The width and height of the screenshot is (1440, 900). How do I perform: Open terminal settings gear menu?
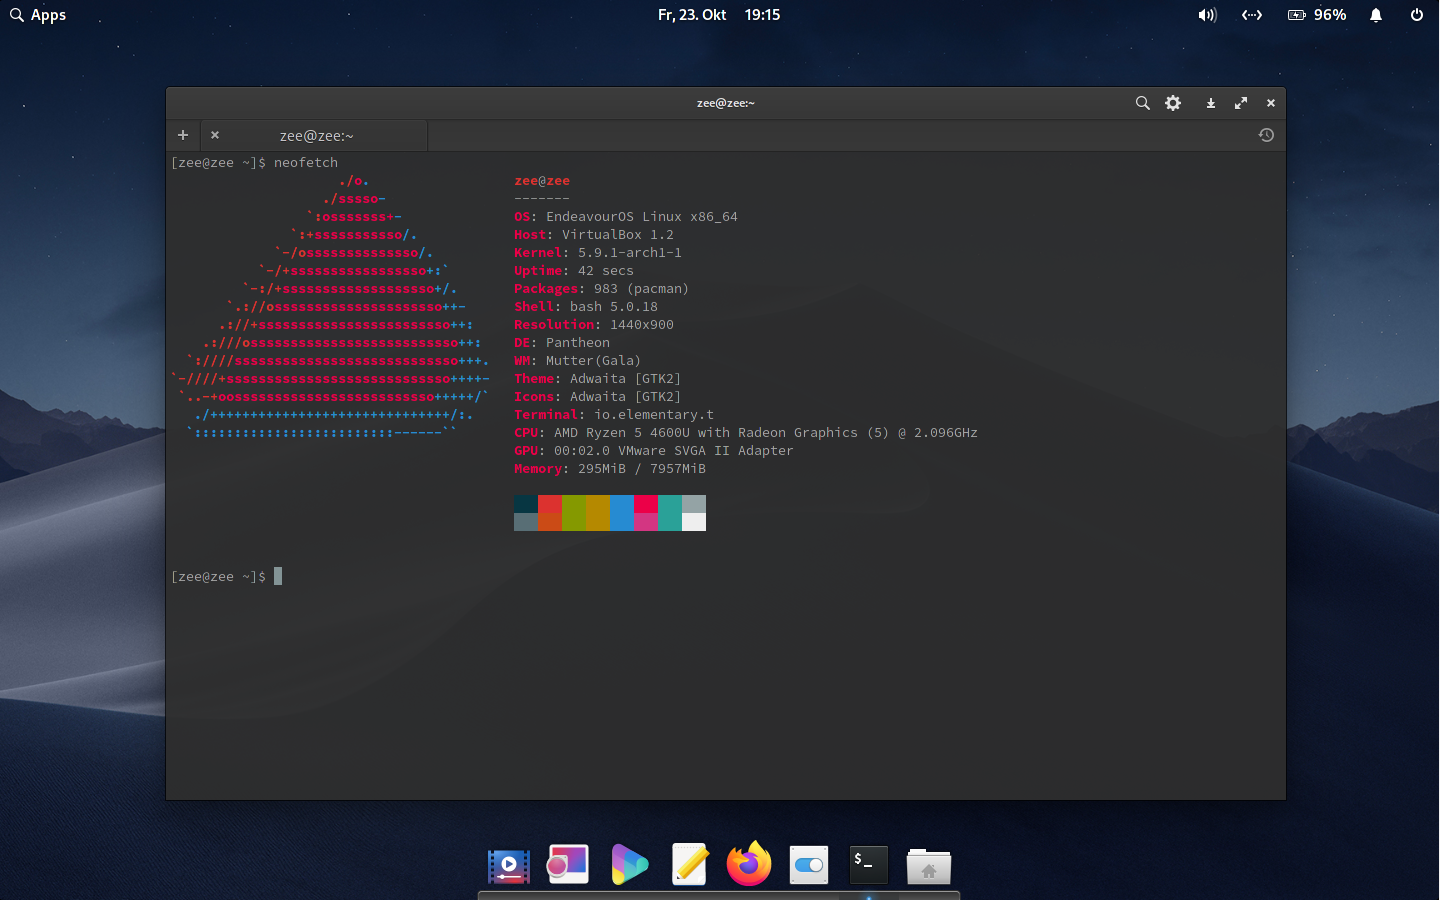1173,103
